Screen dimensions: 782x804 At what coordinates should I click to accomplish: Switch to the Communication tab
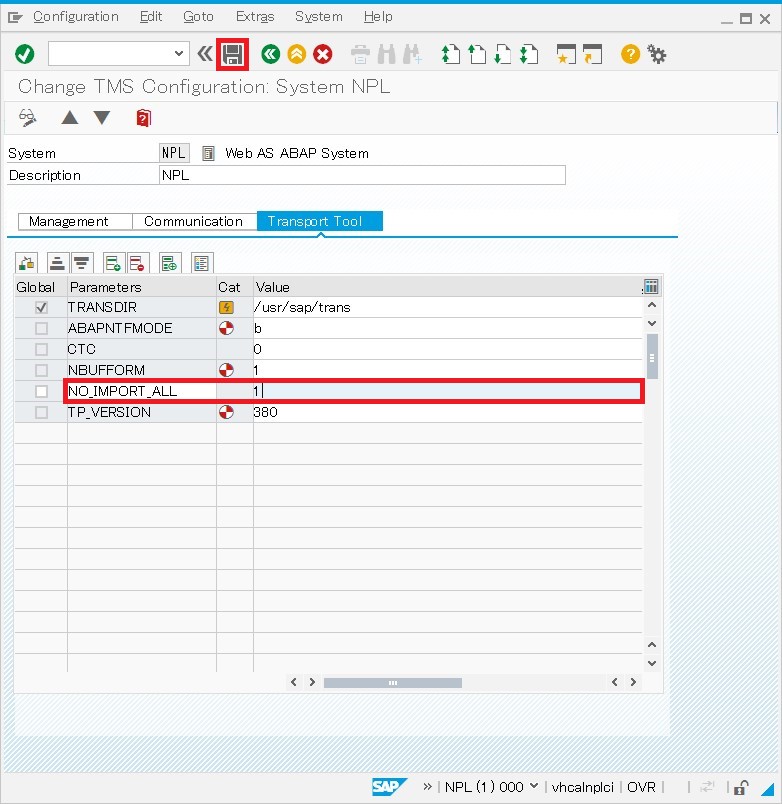coord(194,222)
